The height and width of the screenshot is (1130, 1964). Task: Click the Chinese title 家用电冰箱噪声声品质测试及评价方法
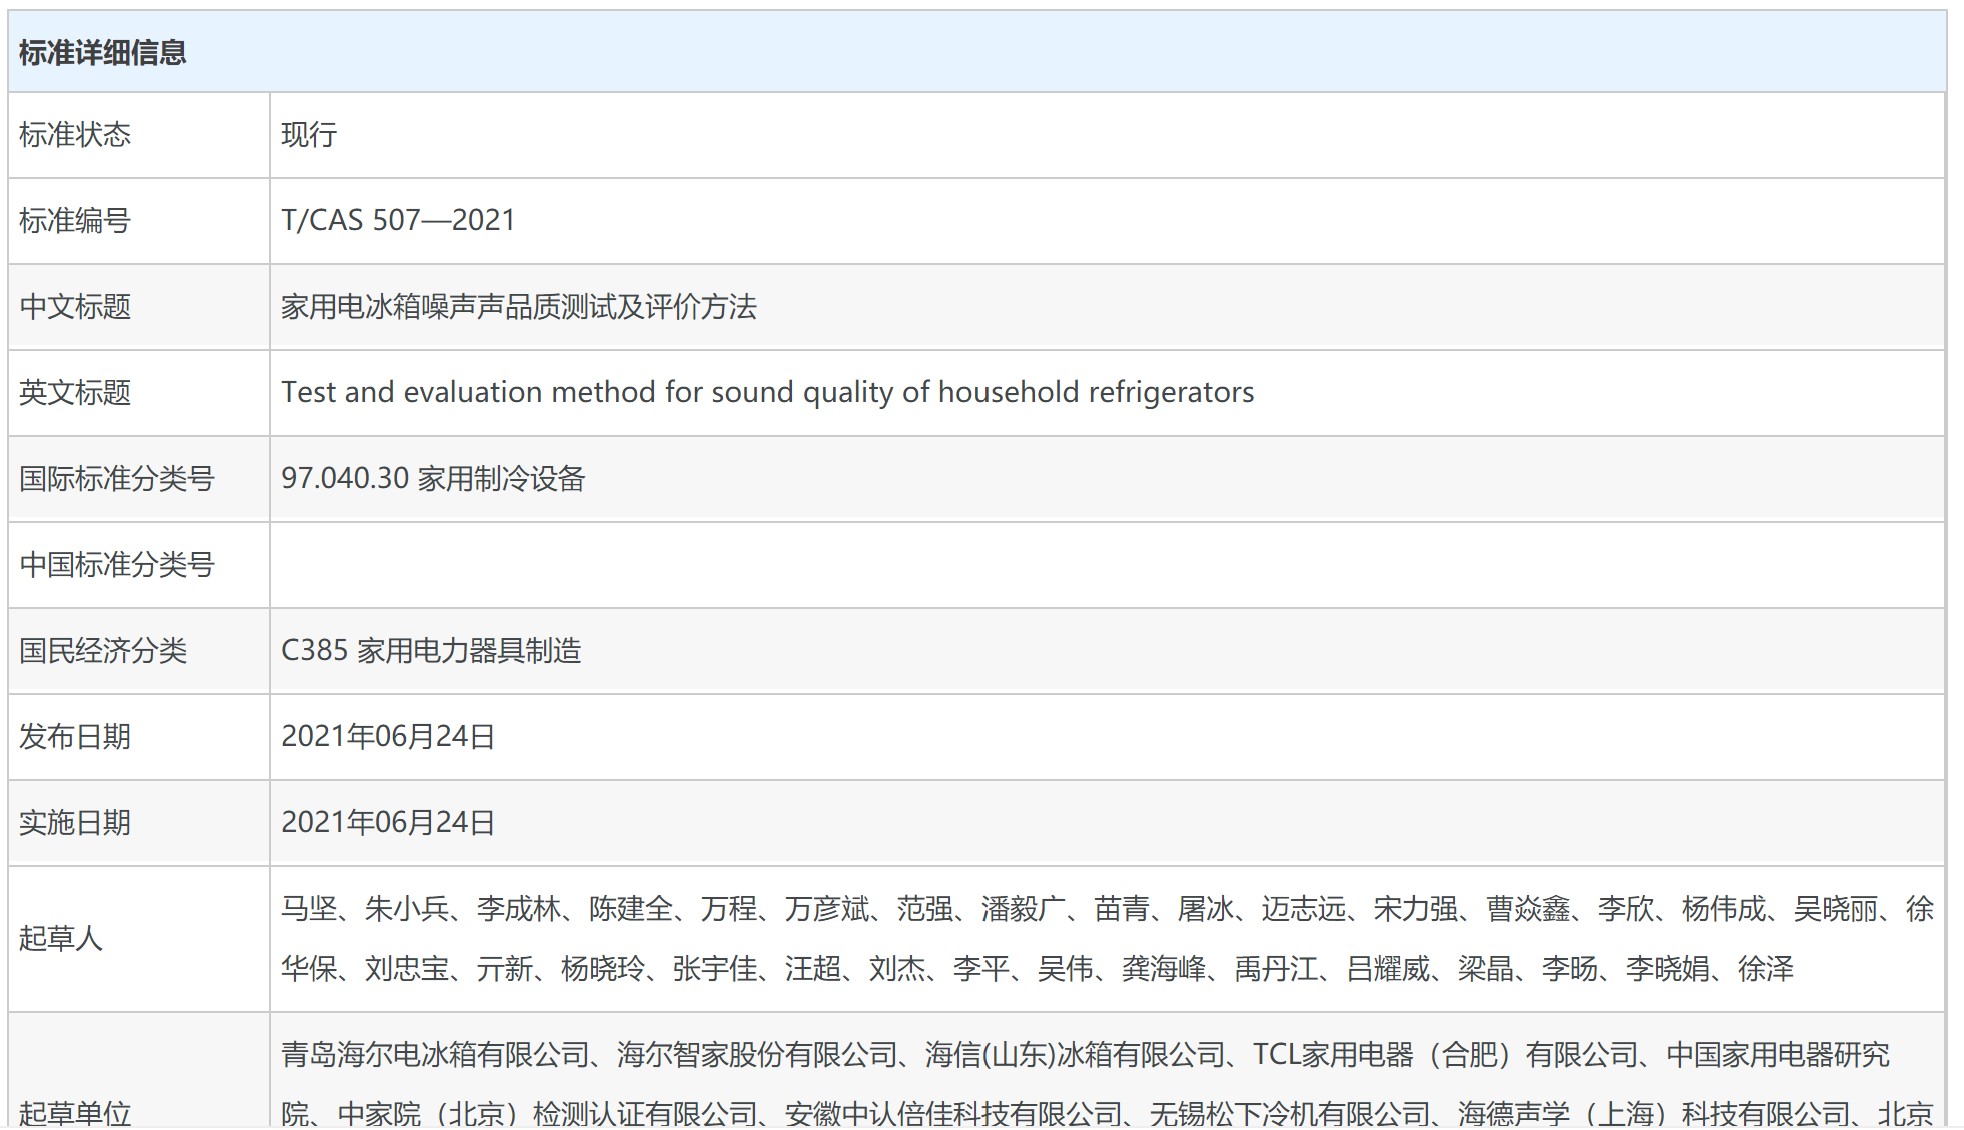518,307
